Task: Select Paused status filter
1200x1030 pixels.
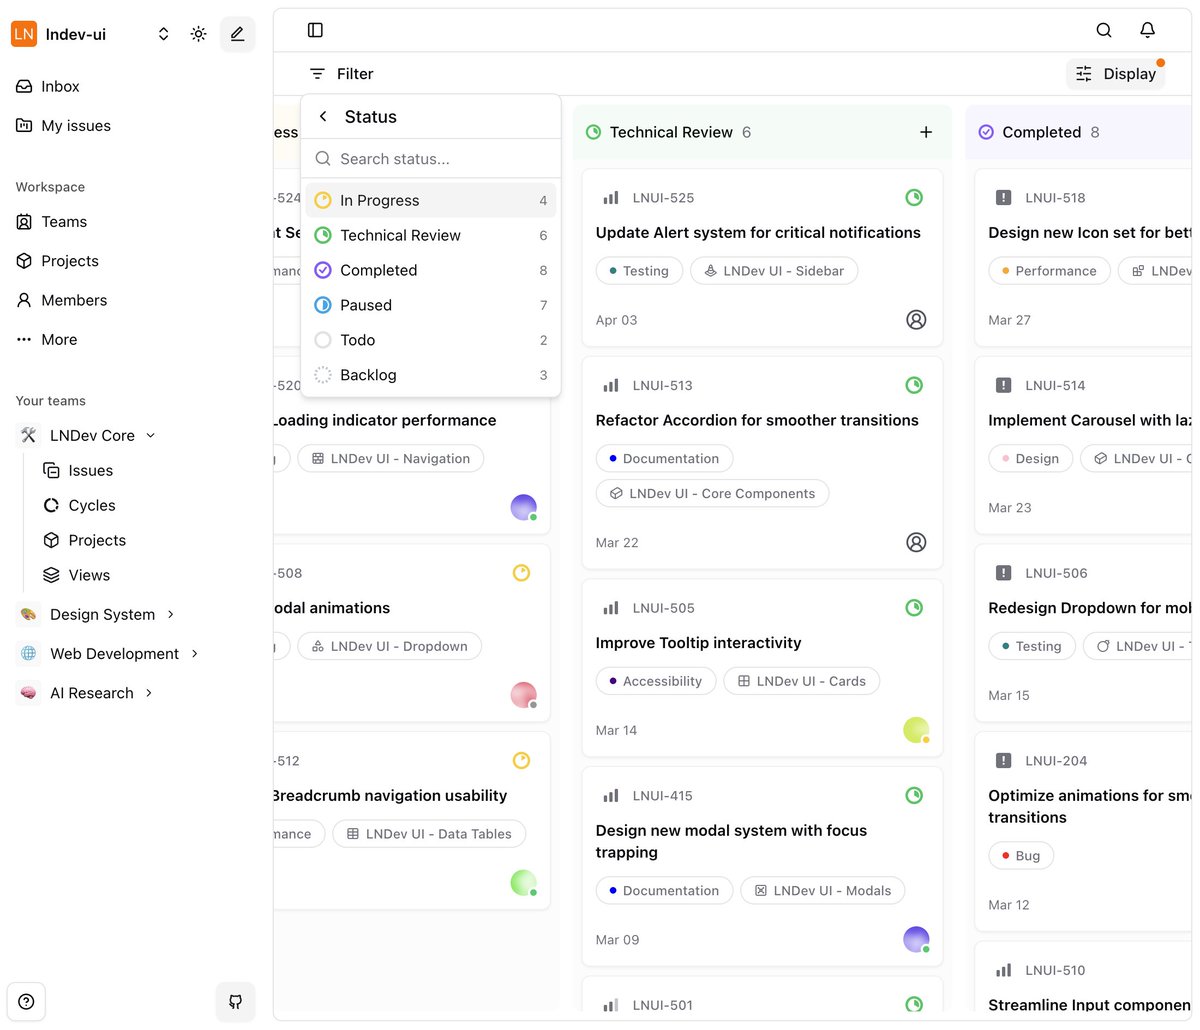Action: pyautogui.click(x=431, y=305)
